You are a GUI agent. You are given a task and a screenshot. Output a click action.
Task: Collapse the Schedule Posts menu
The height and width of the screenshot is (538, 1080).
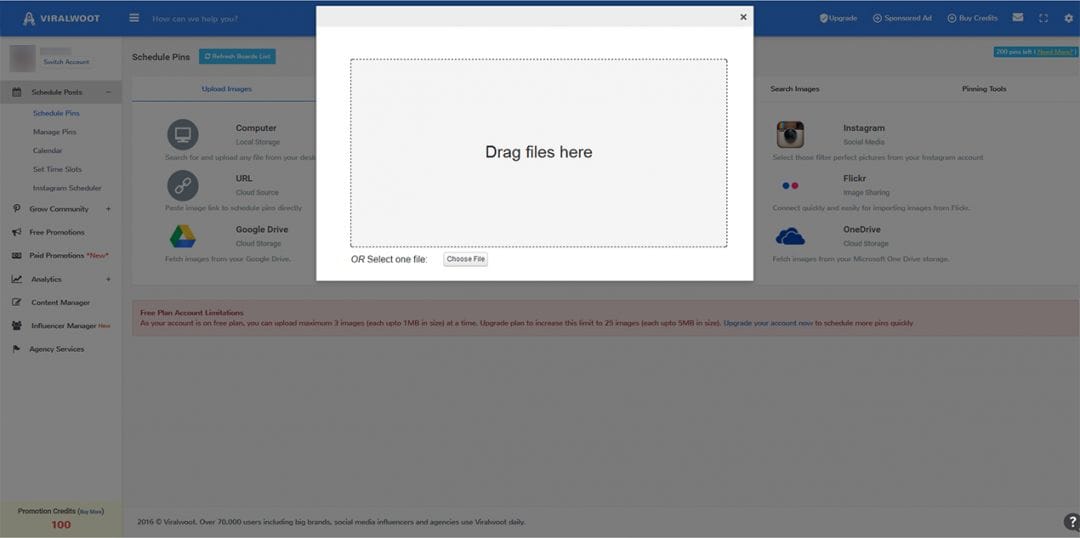click(x=108, y=92)
